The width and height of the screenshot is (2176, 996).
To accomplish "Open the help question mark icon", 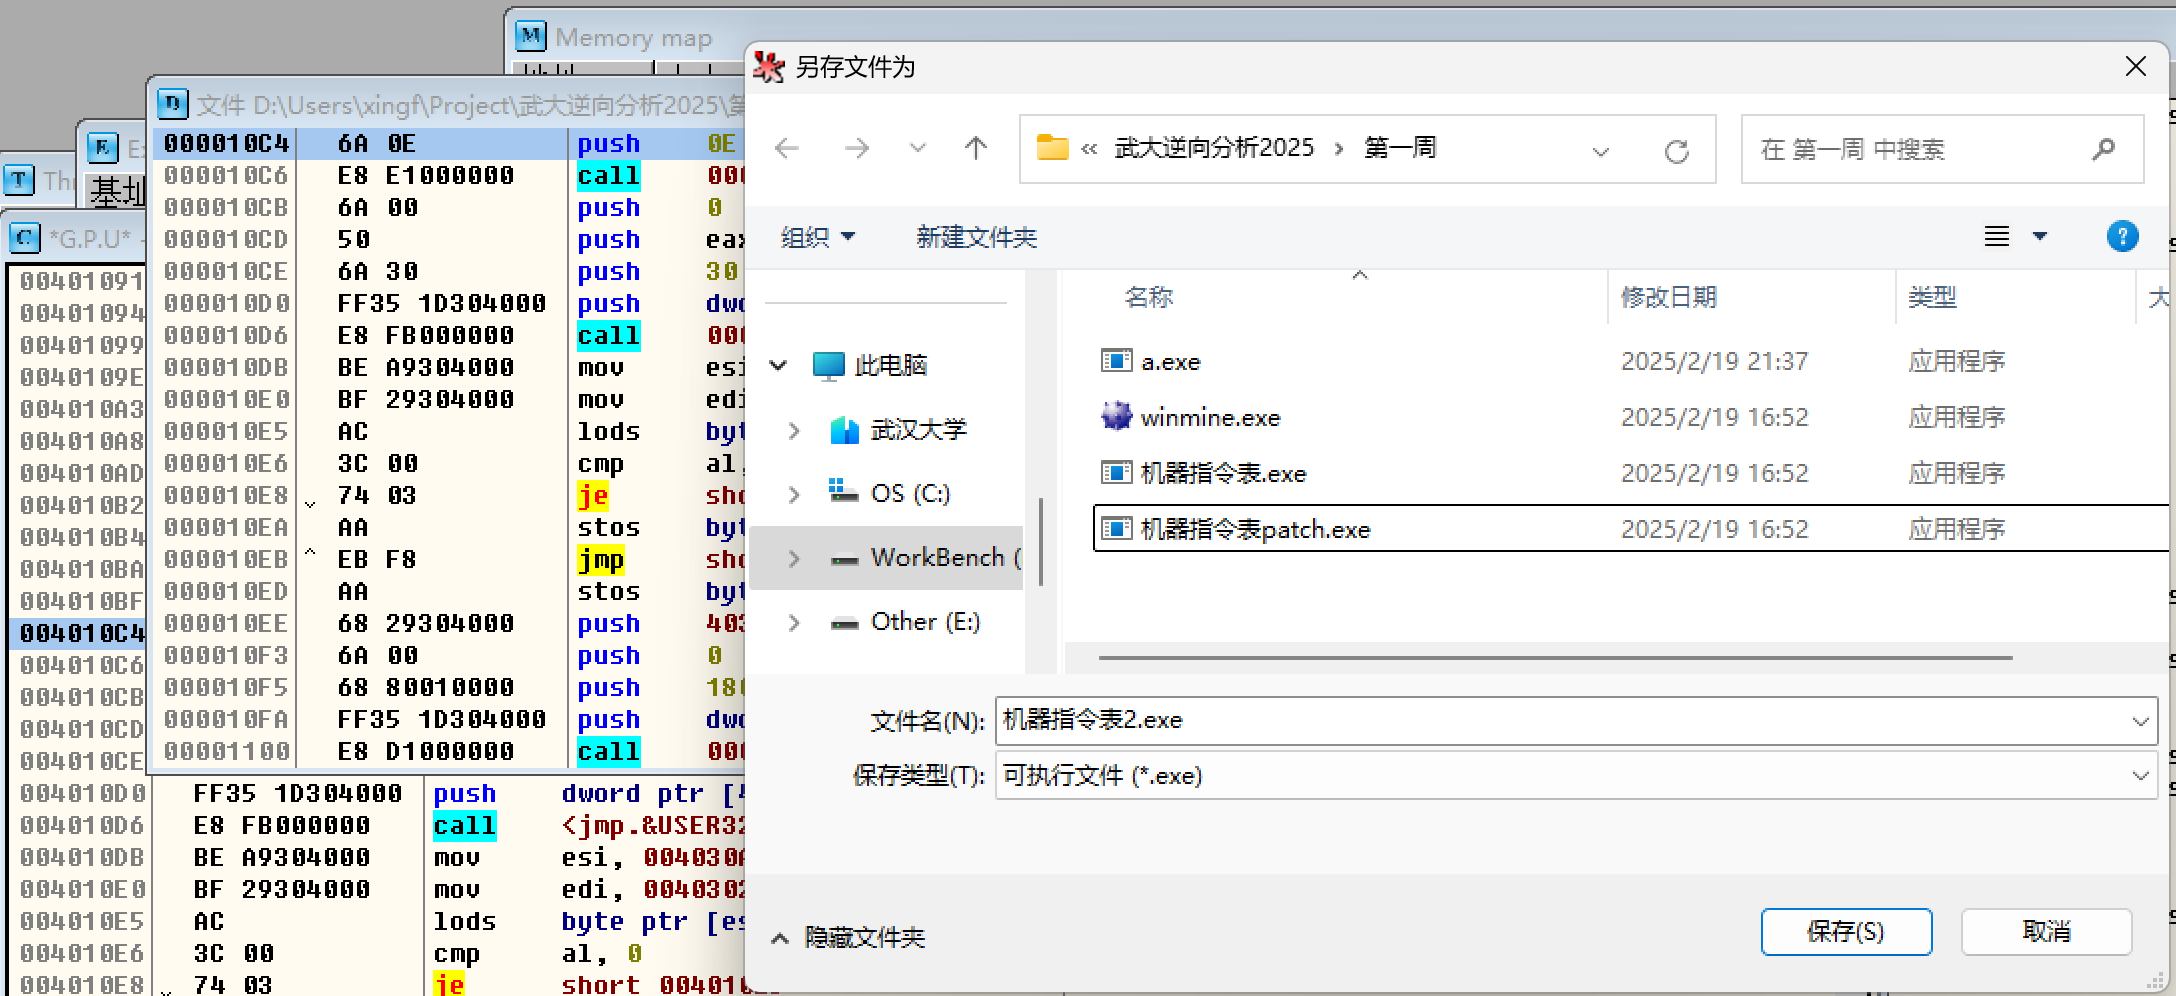I will (2122, 237).
